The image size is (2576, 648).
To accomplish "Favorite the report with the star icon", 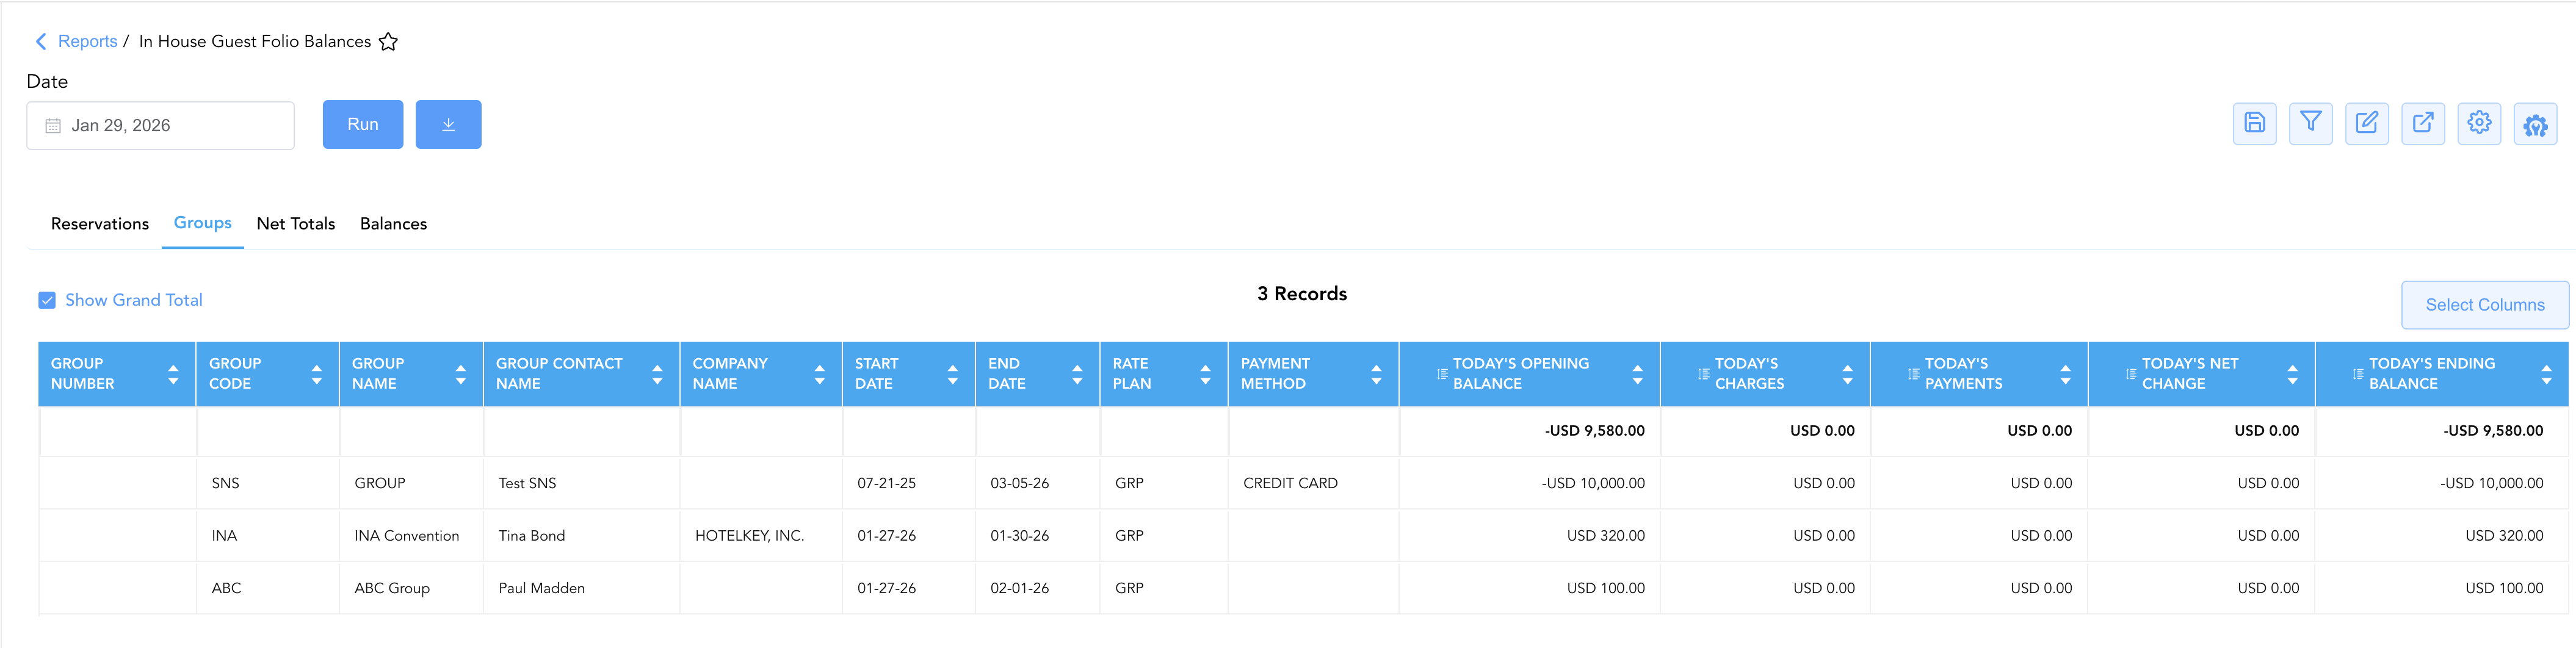I will tap(389, 42).
